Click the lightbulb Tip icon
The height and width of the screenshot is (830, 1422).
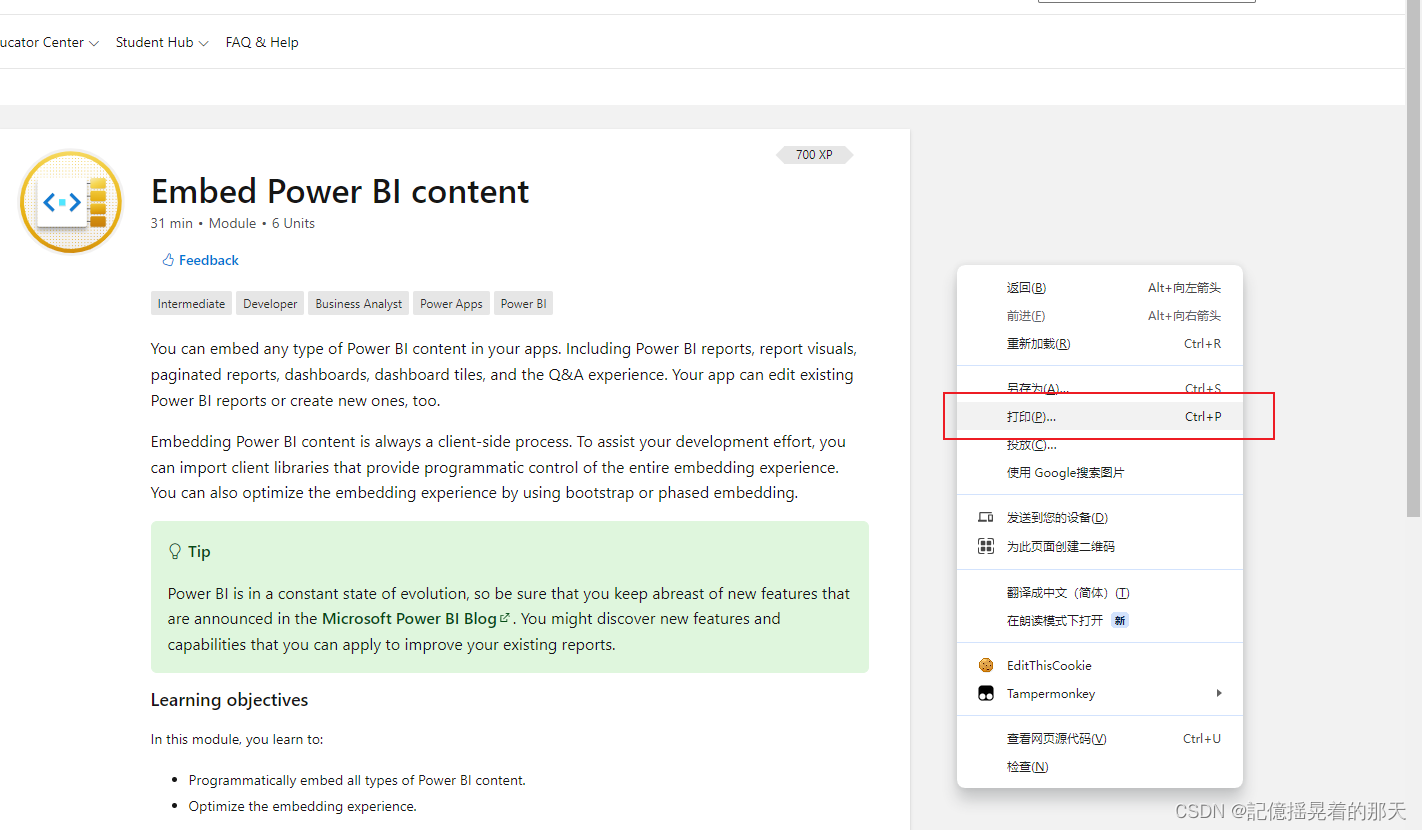click(x=175, y=551)
